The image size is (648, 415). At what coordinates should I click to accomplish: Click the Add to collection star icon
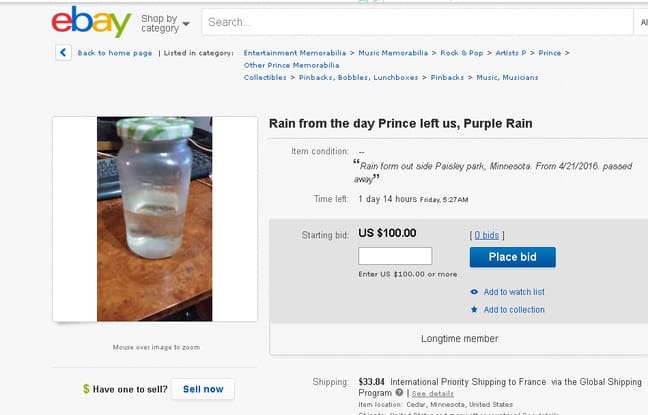pos(474,310)
